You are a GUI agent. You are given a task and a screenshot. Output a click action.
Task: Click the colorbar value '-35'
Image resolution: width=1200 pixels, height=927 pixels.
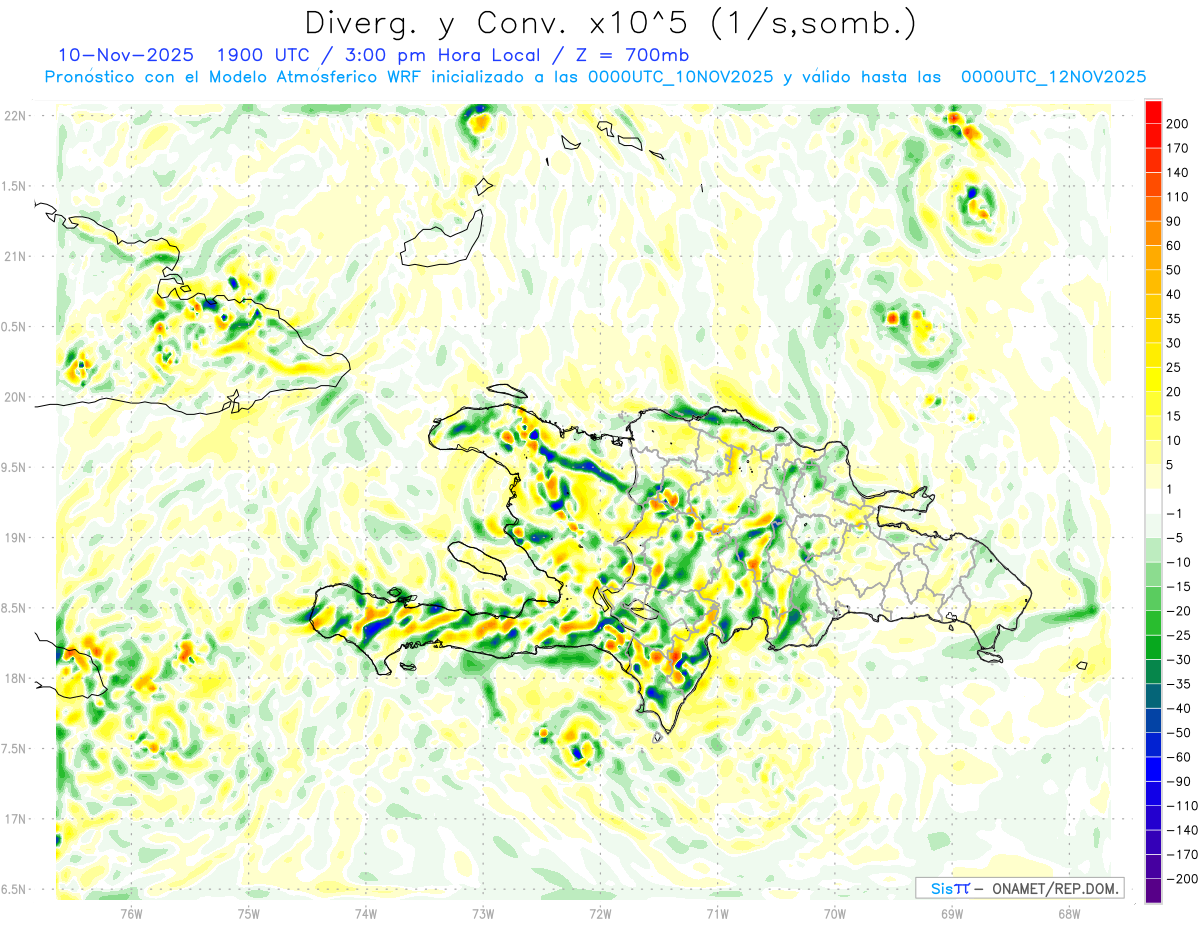pyautogui.click(x=1179, y=684)
